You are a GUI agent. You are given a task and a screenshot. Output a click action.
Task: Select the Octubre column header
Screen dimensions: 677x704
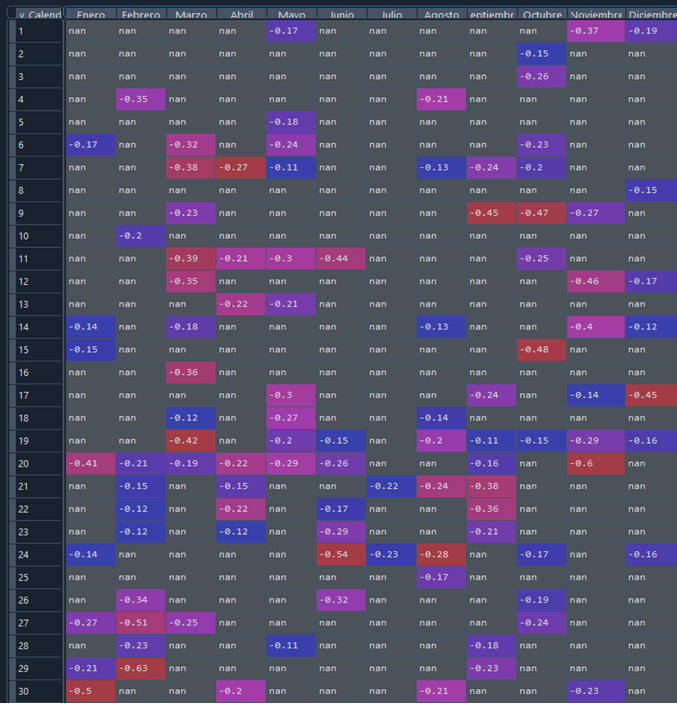(x=542, y=13)
